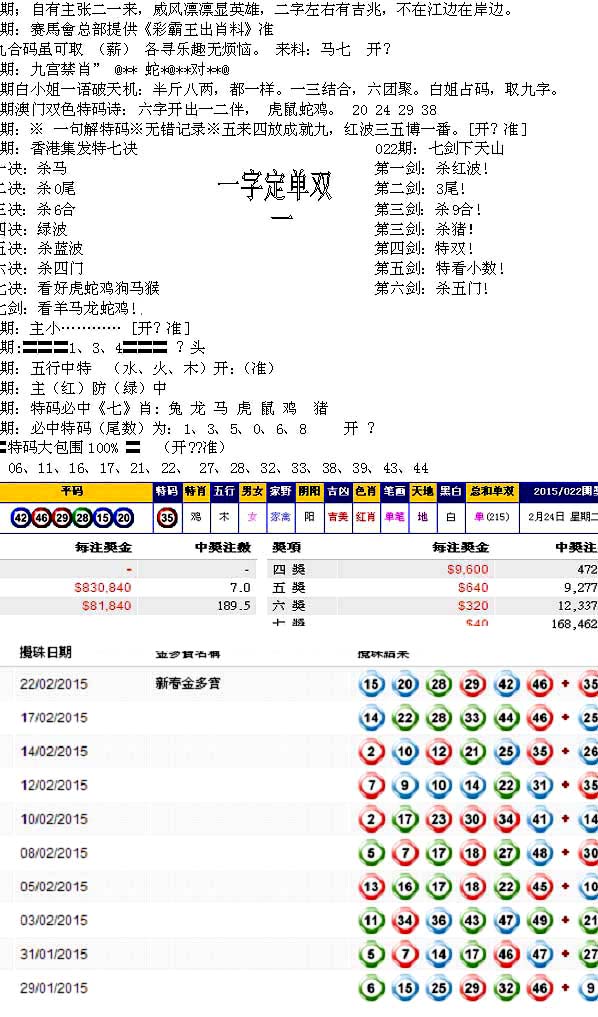598x1017 pixels.
Task: Click blue ball 31 in 12/02/2015 row
Action: point(540,785)
